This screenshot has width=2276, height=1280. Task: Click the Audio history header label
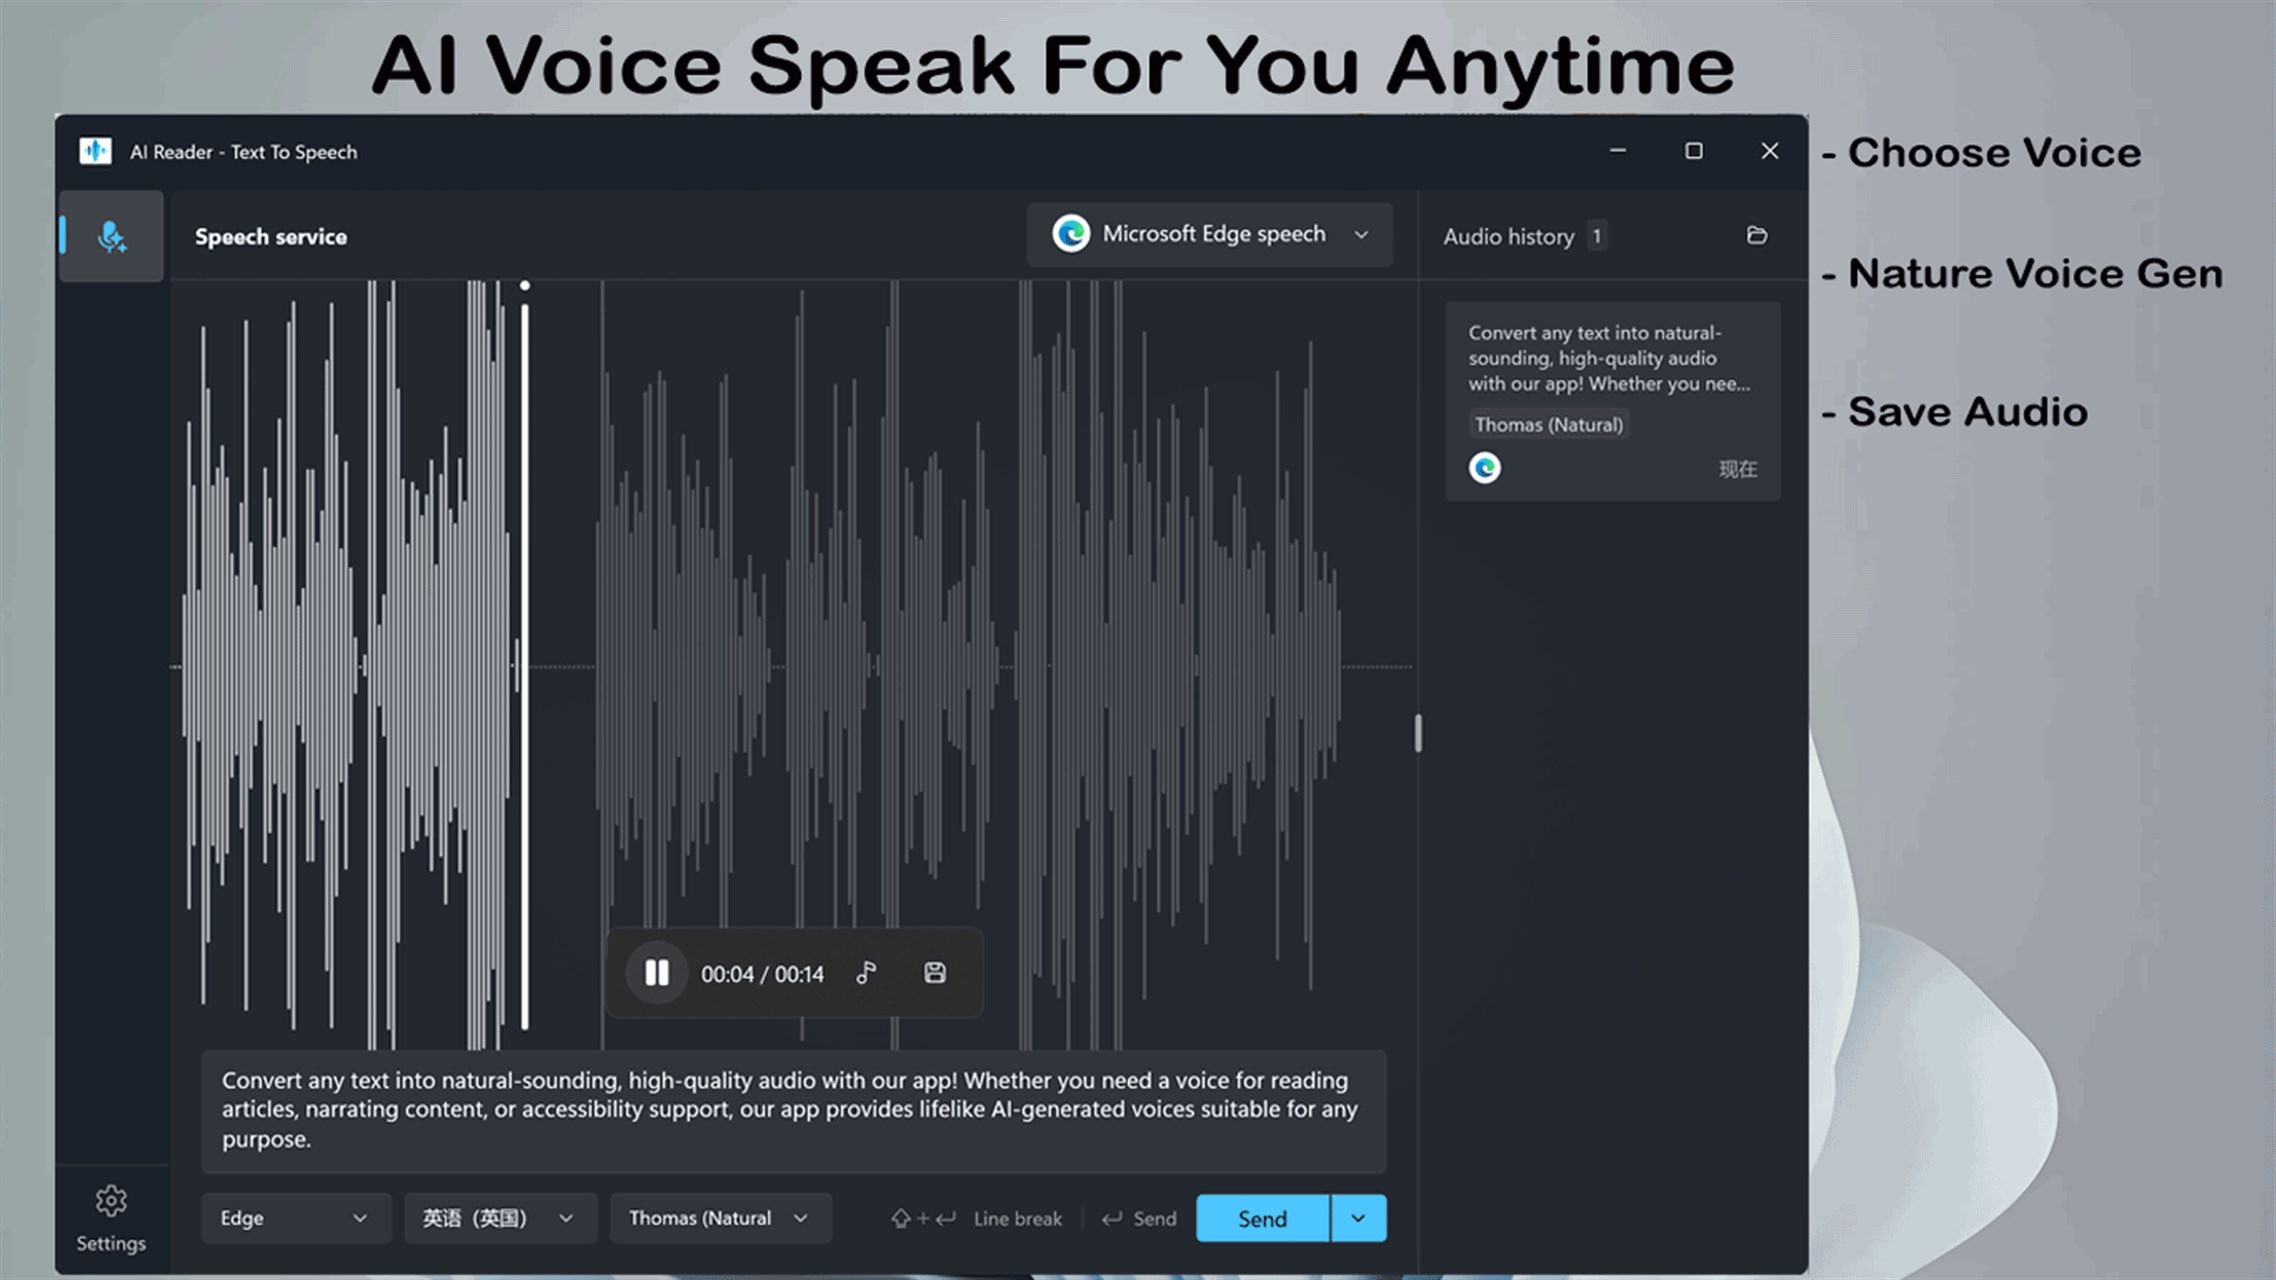[1508, 237]
